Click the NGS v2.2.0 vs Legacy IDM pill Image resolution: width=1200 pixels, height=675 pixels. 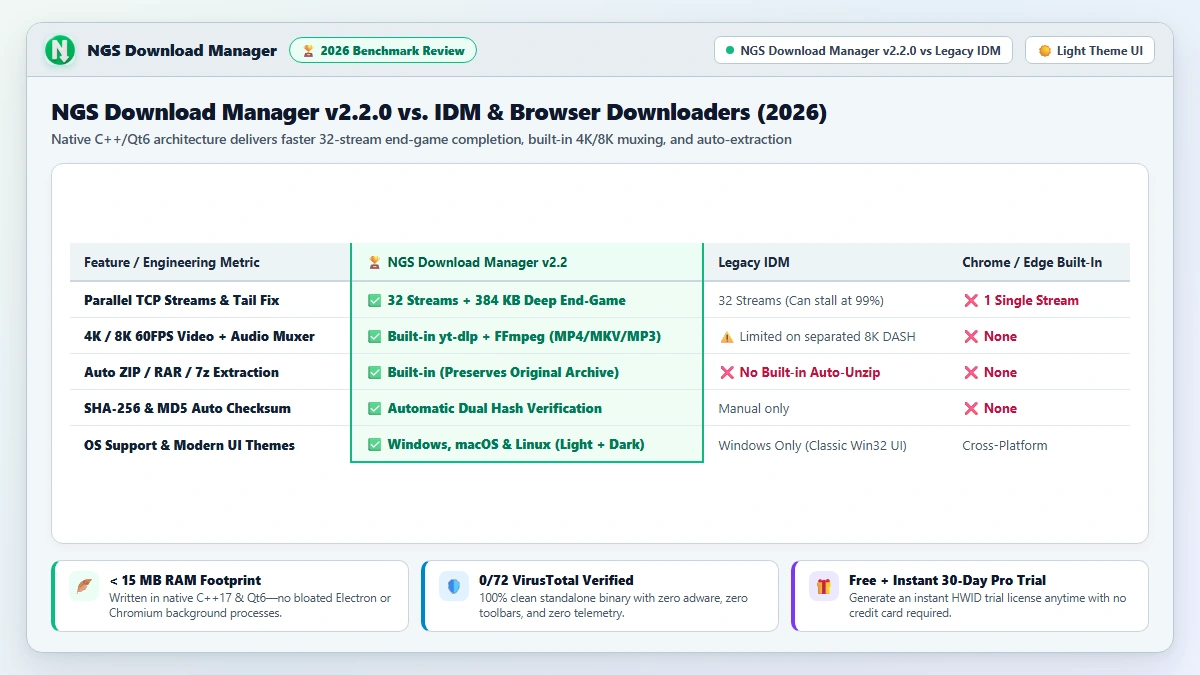(864, 50)
